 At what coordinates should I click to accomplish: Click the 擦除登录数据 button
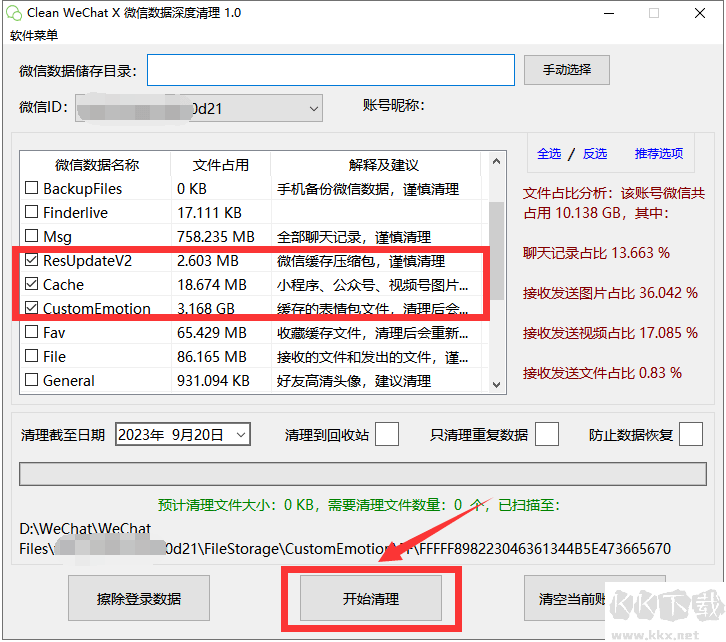[139, 598]
